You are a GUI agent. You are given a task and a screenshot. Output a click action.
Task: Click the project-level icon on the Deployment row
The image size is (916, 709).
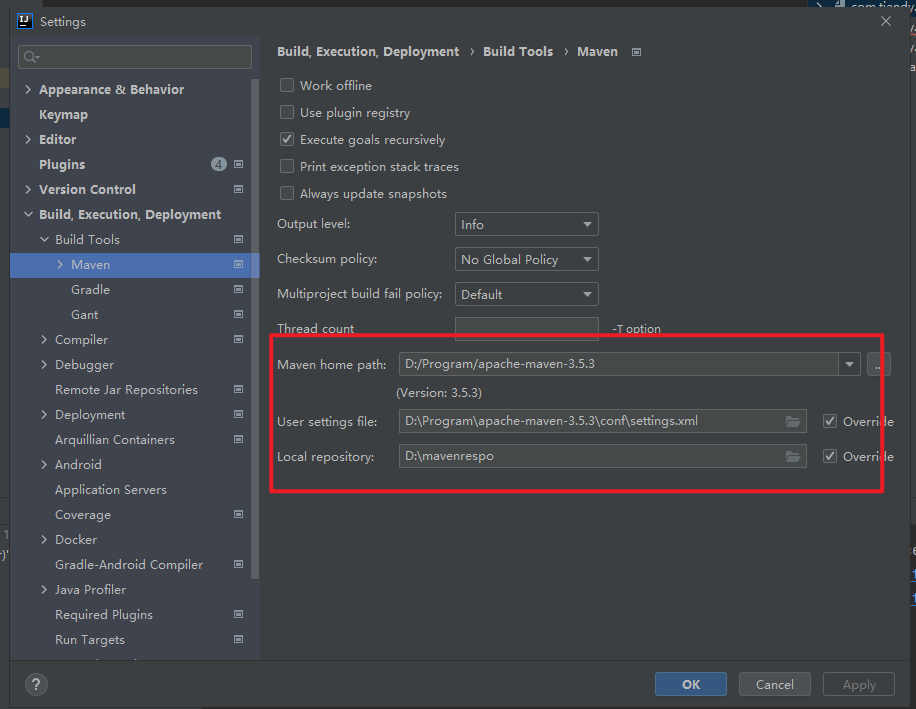pos(238,414)
